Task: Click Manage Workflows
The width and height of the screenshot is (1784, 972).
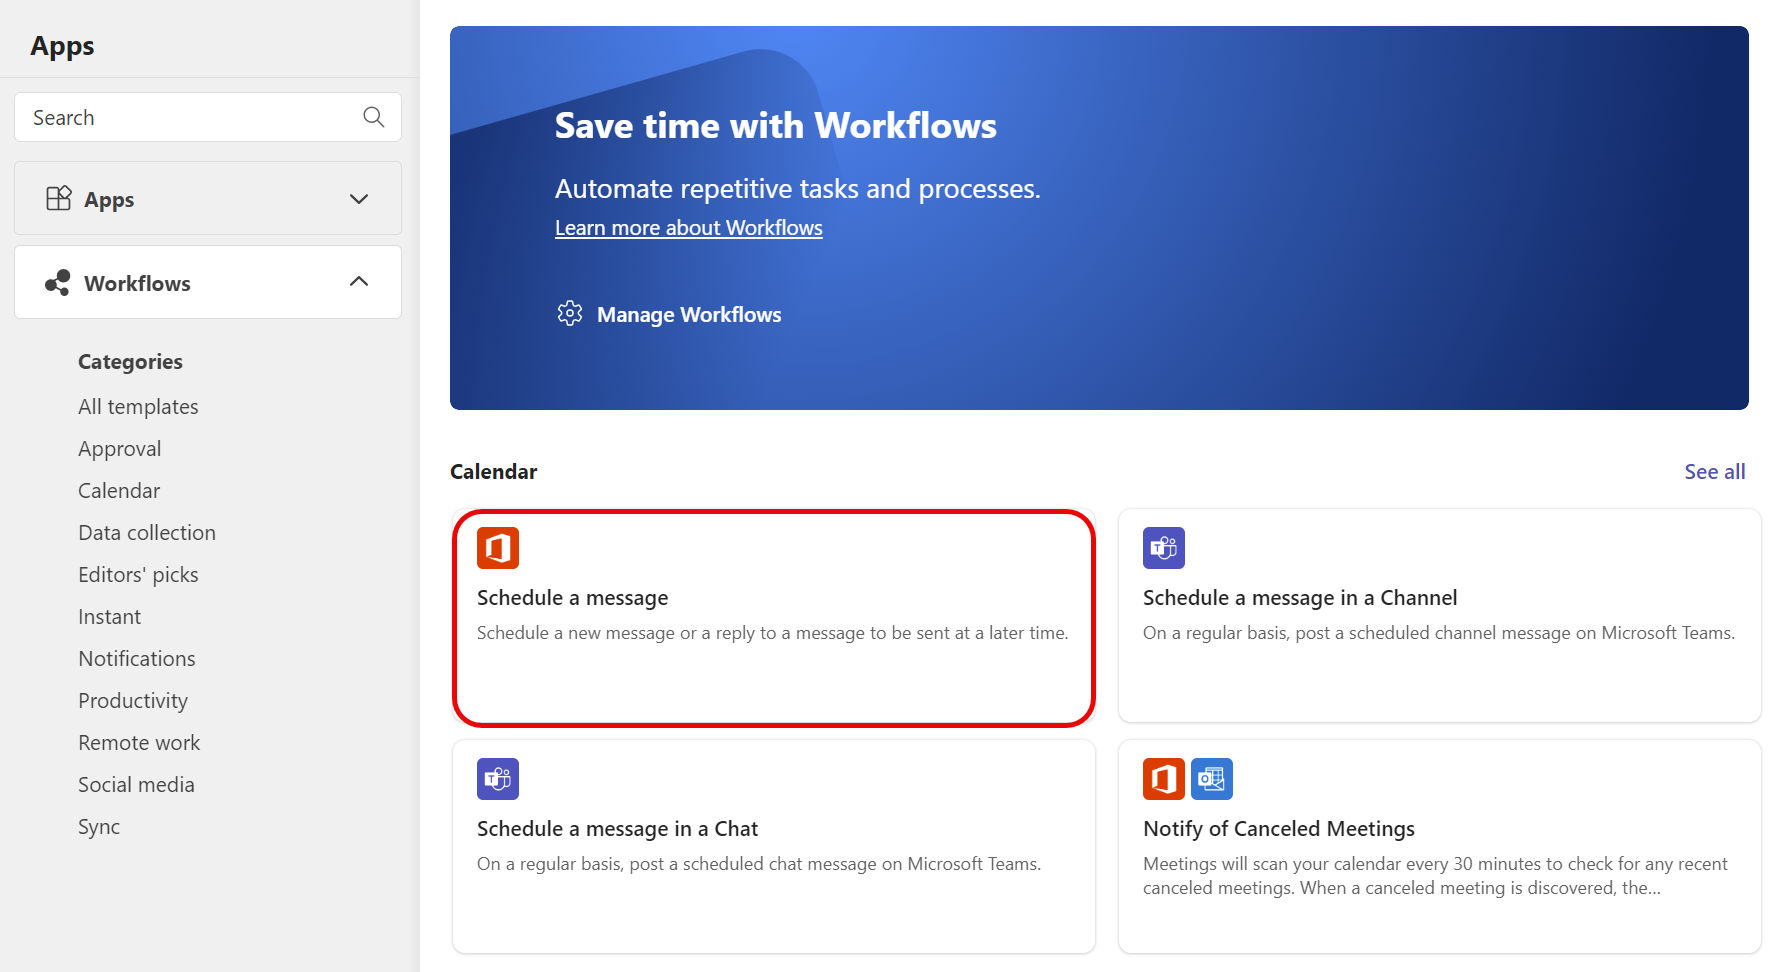Action: 689,314
